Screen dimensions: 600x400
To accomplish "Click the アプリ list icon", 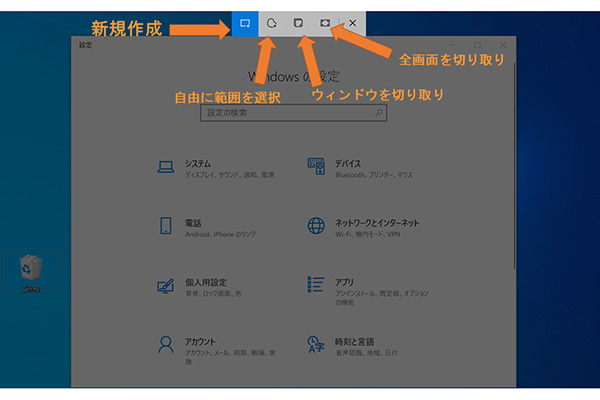I will 316,284.
